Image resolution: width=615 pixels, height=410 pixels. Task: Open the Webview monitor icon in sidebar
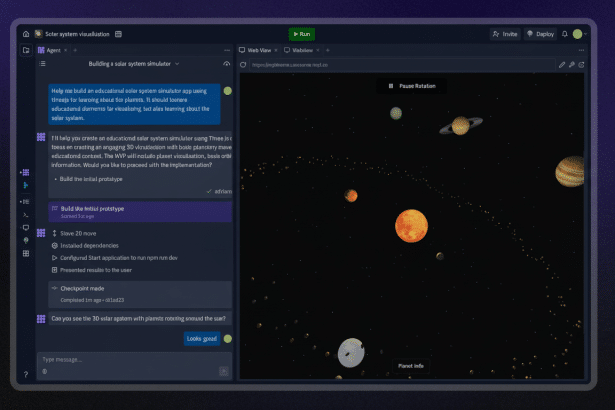(25, 228)
